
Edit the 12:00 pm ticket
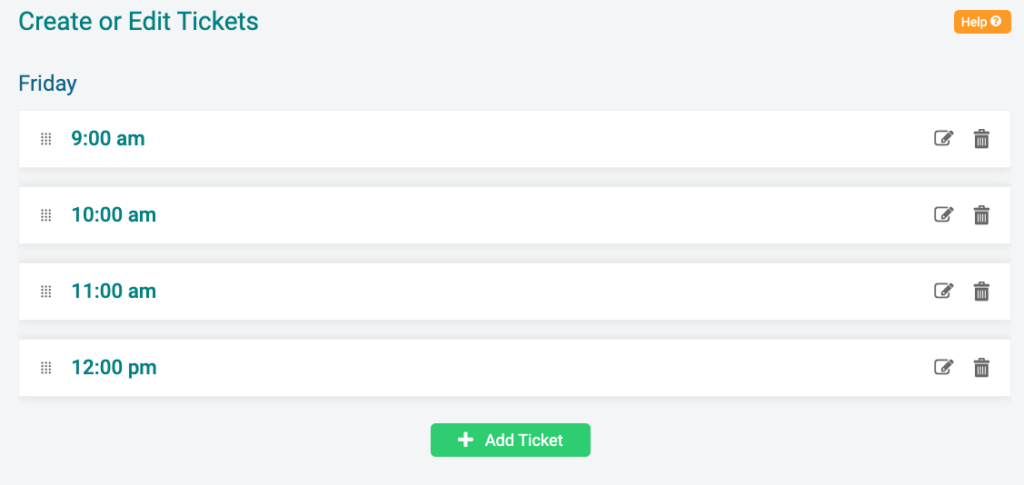(943, 368)
